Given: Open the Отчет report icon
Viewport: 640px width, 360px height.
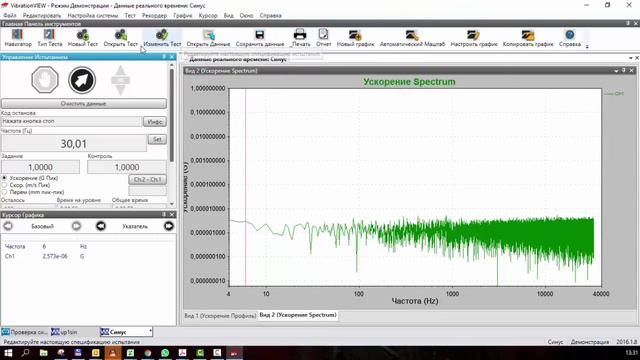Looking at the screenshot, I should (x=323, y=38).
